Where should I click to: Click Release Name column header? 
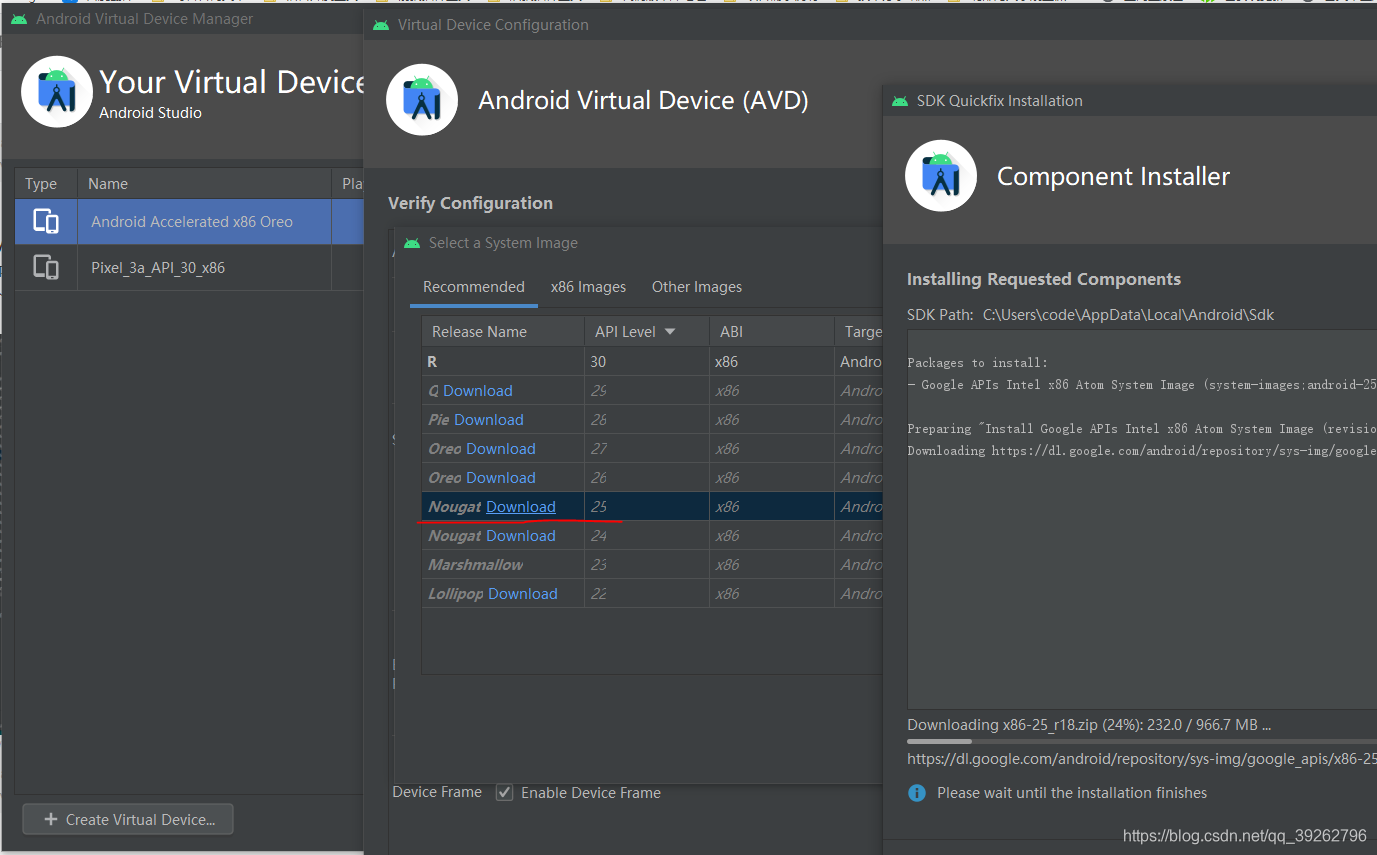[x=503, y=332]
